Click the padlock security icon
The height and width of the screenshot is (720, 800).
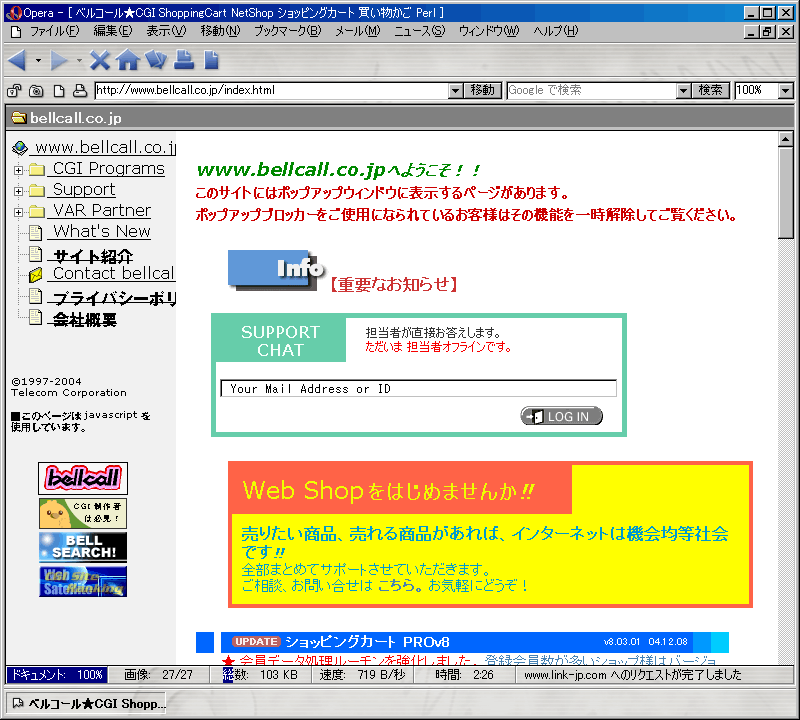coord(14,91)
